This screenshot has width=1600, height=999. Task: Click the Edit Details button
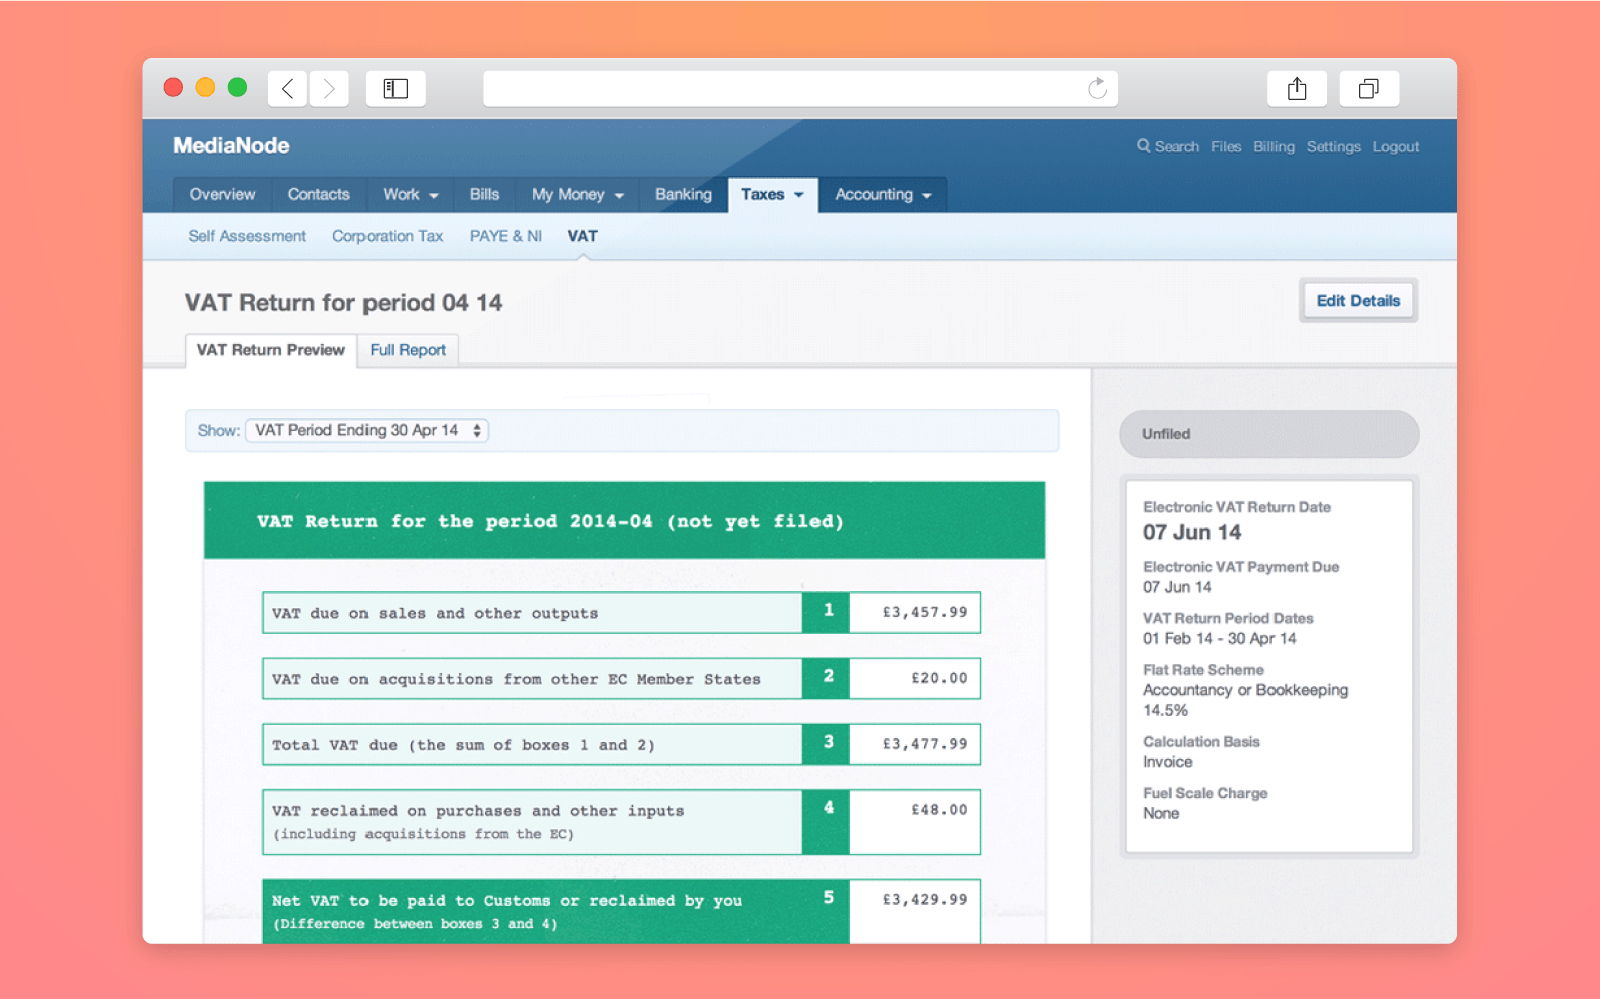pos(1358,300)
